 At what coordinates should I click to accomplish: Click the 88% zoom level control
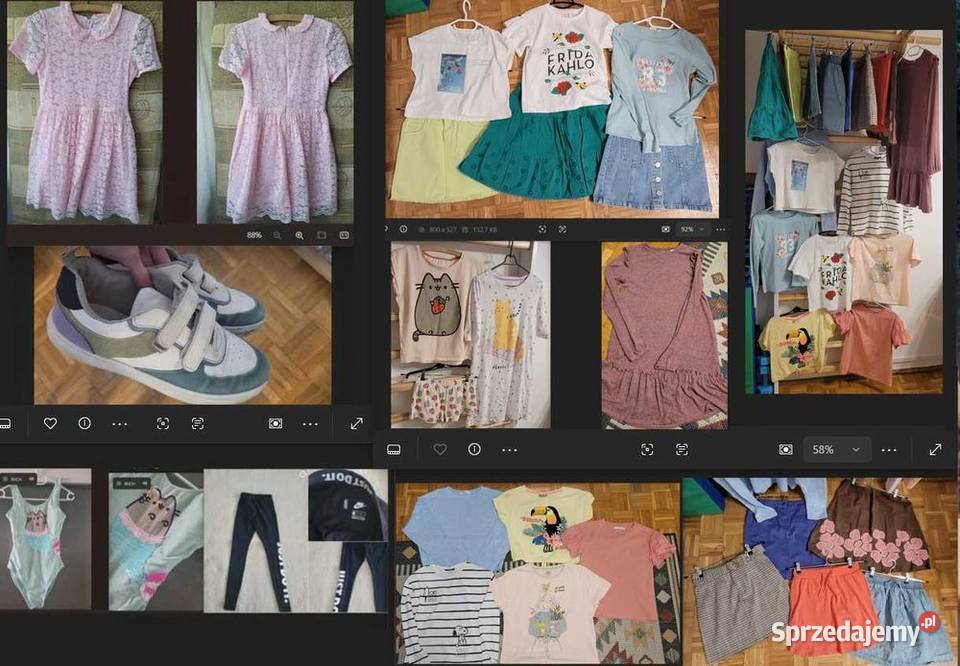[254, 235]
